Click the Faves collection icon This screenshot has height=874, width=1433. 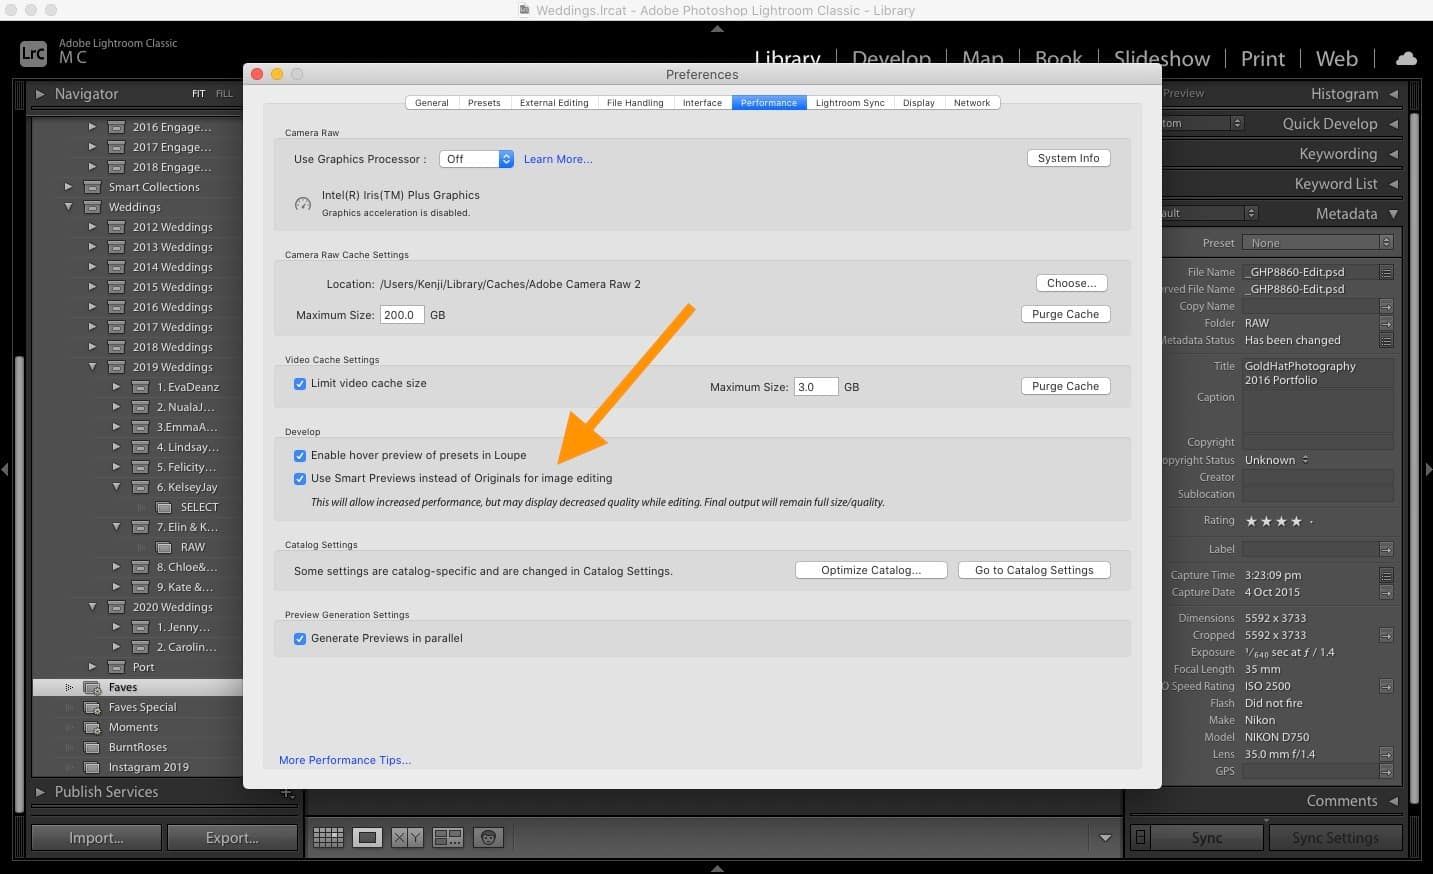(92, 687)
